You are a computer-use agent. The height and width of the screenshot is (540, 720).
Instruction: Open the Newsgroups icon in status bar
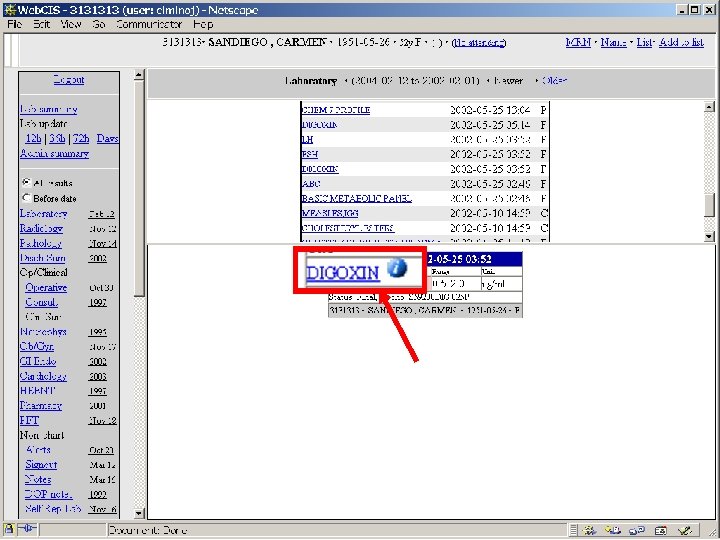click(637, 530)
